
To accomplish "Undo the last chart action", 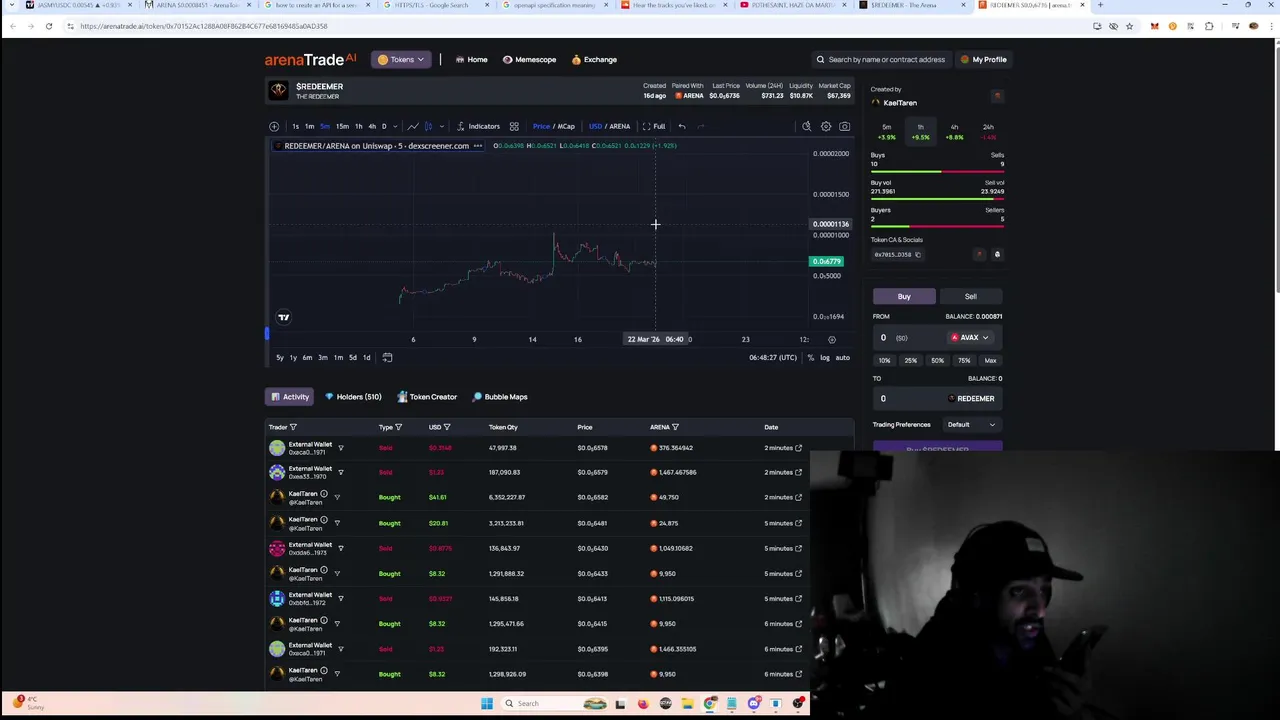I will tap(682, 126).
